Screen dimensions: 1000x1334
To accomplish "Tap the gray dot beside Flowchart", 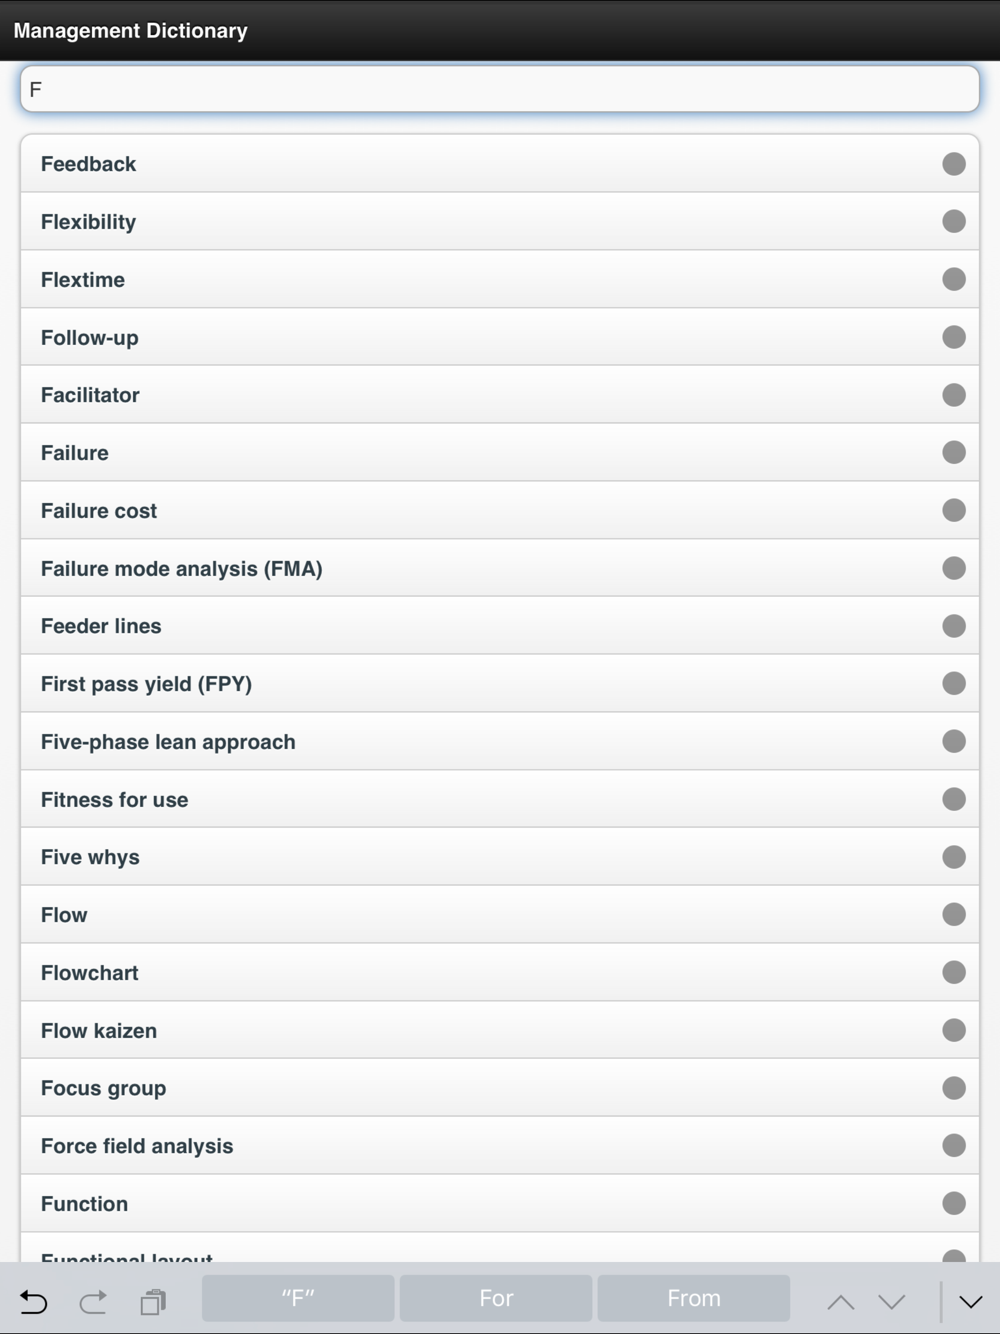I will pos(954,972).
